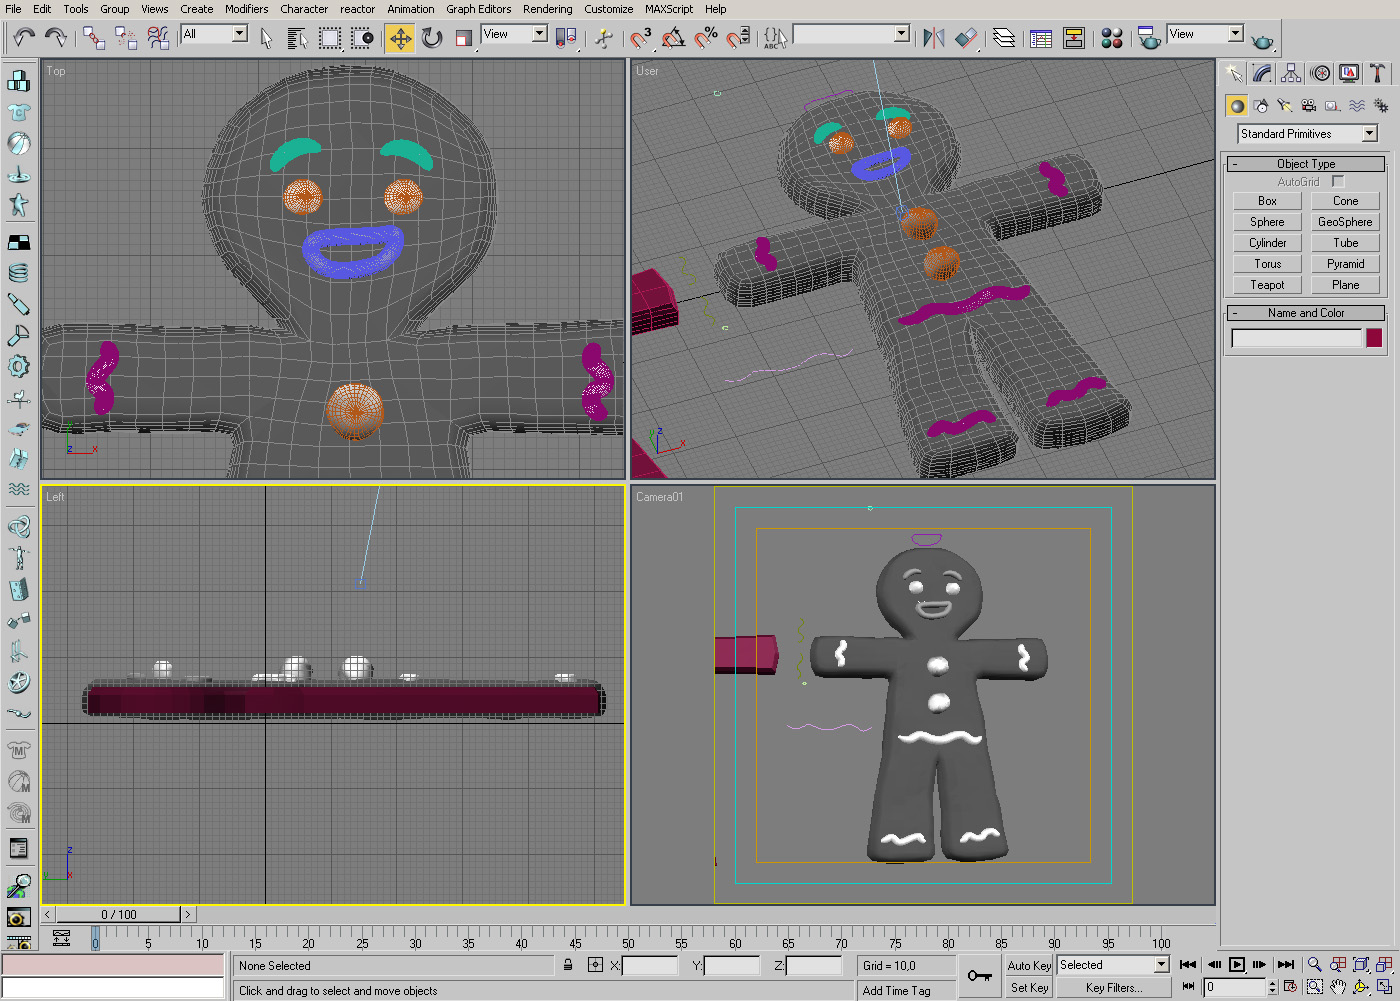Image resolution: width=1400 pixels, height=1001 pixels.
Task: Click the Key Filters button
Action: coord(1113,987)
